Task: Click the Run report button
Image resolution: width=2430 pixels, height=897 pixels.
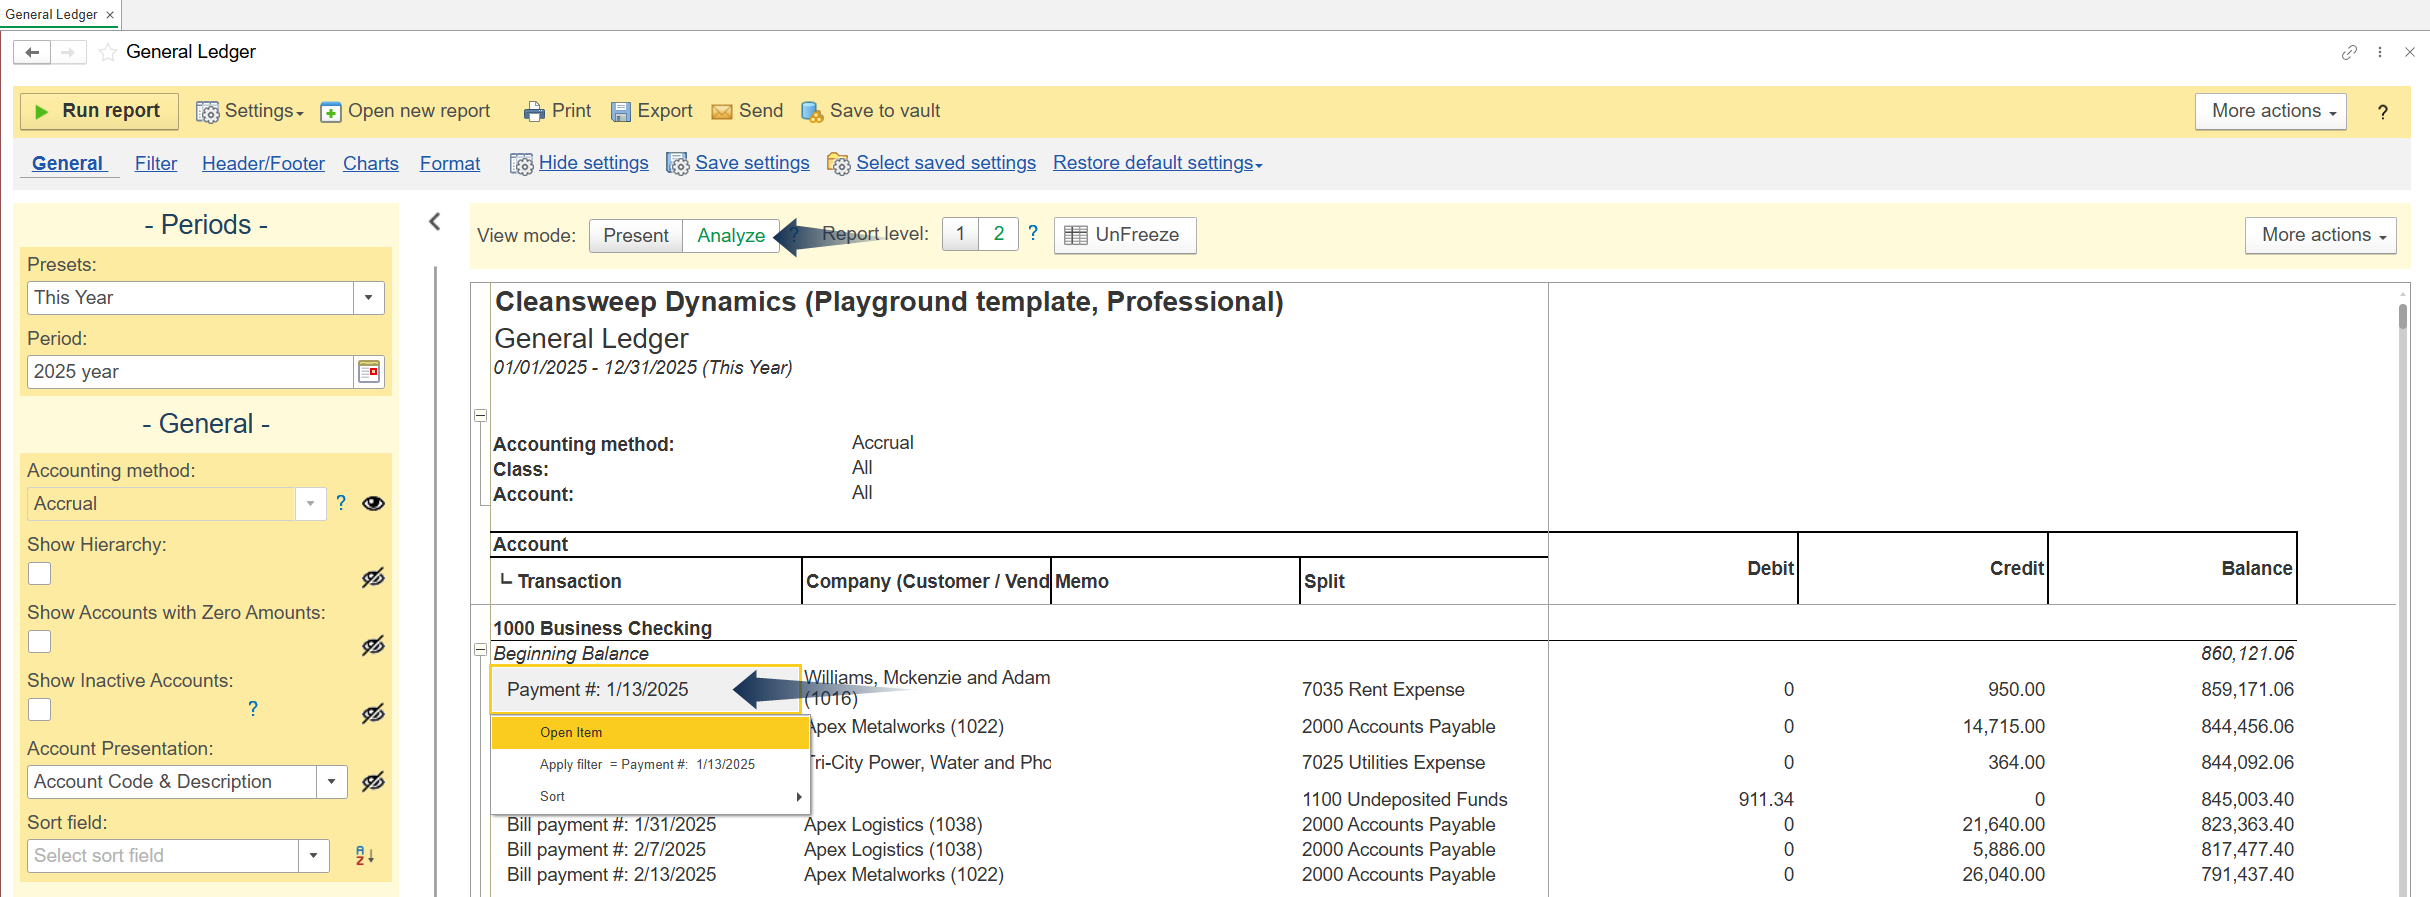Action: click(98, 111)
